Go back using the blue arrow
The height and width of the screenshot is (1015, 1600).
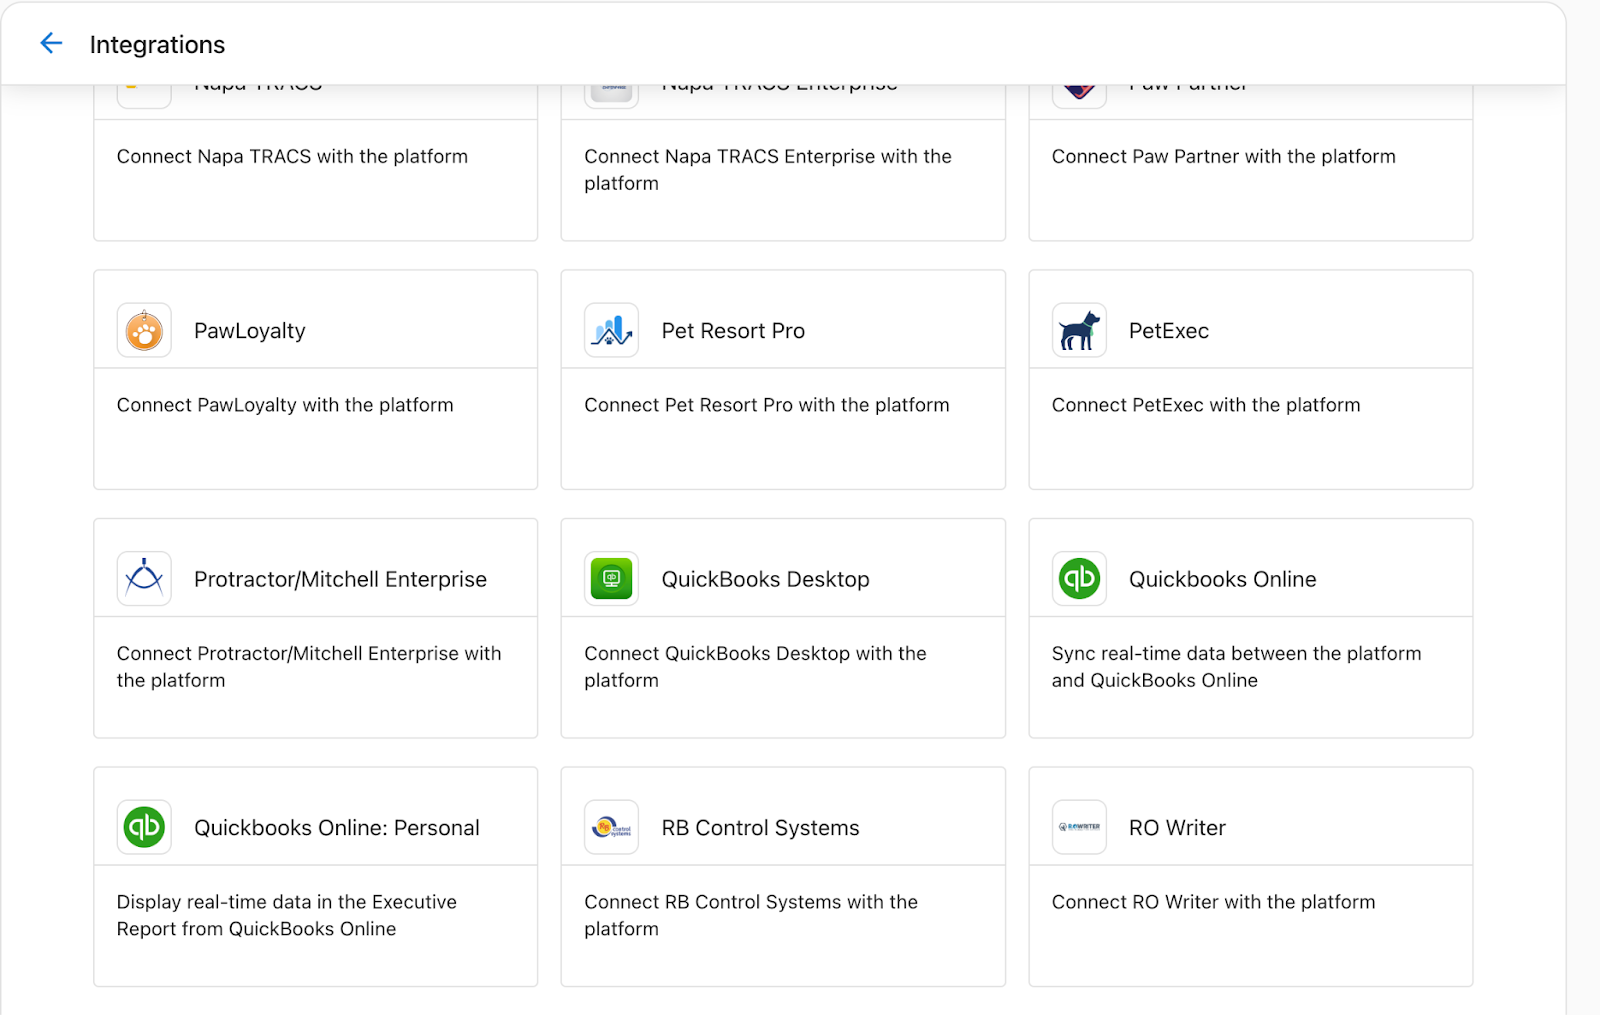click(51, 43)
